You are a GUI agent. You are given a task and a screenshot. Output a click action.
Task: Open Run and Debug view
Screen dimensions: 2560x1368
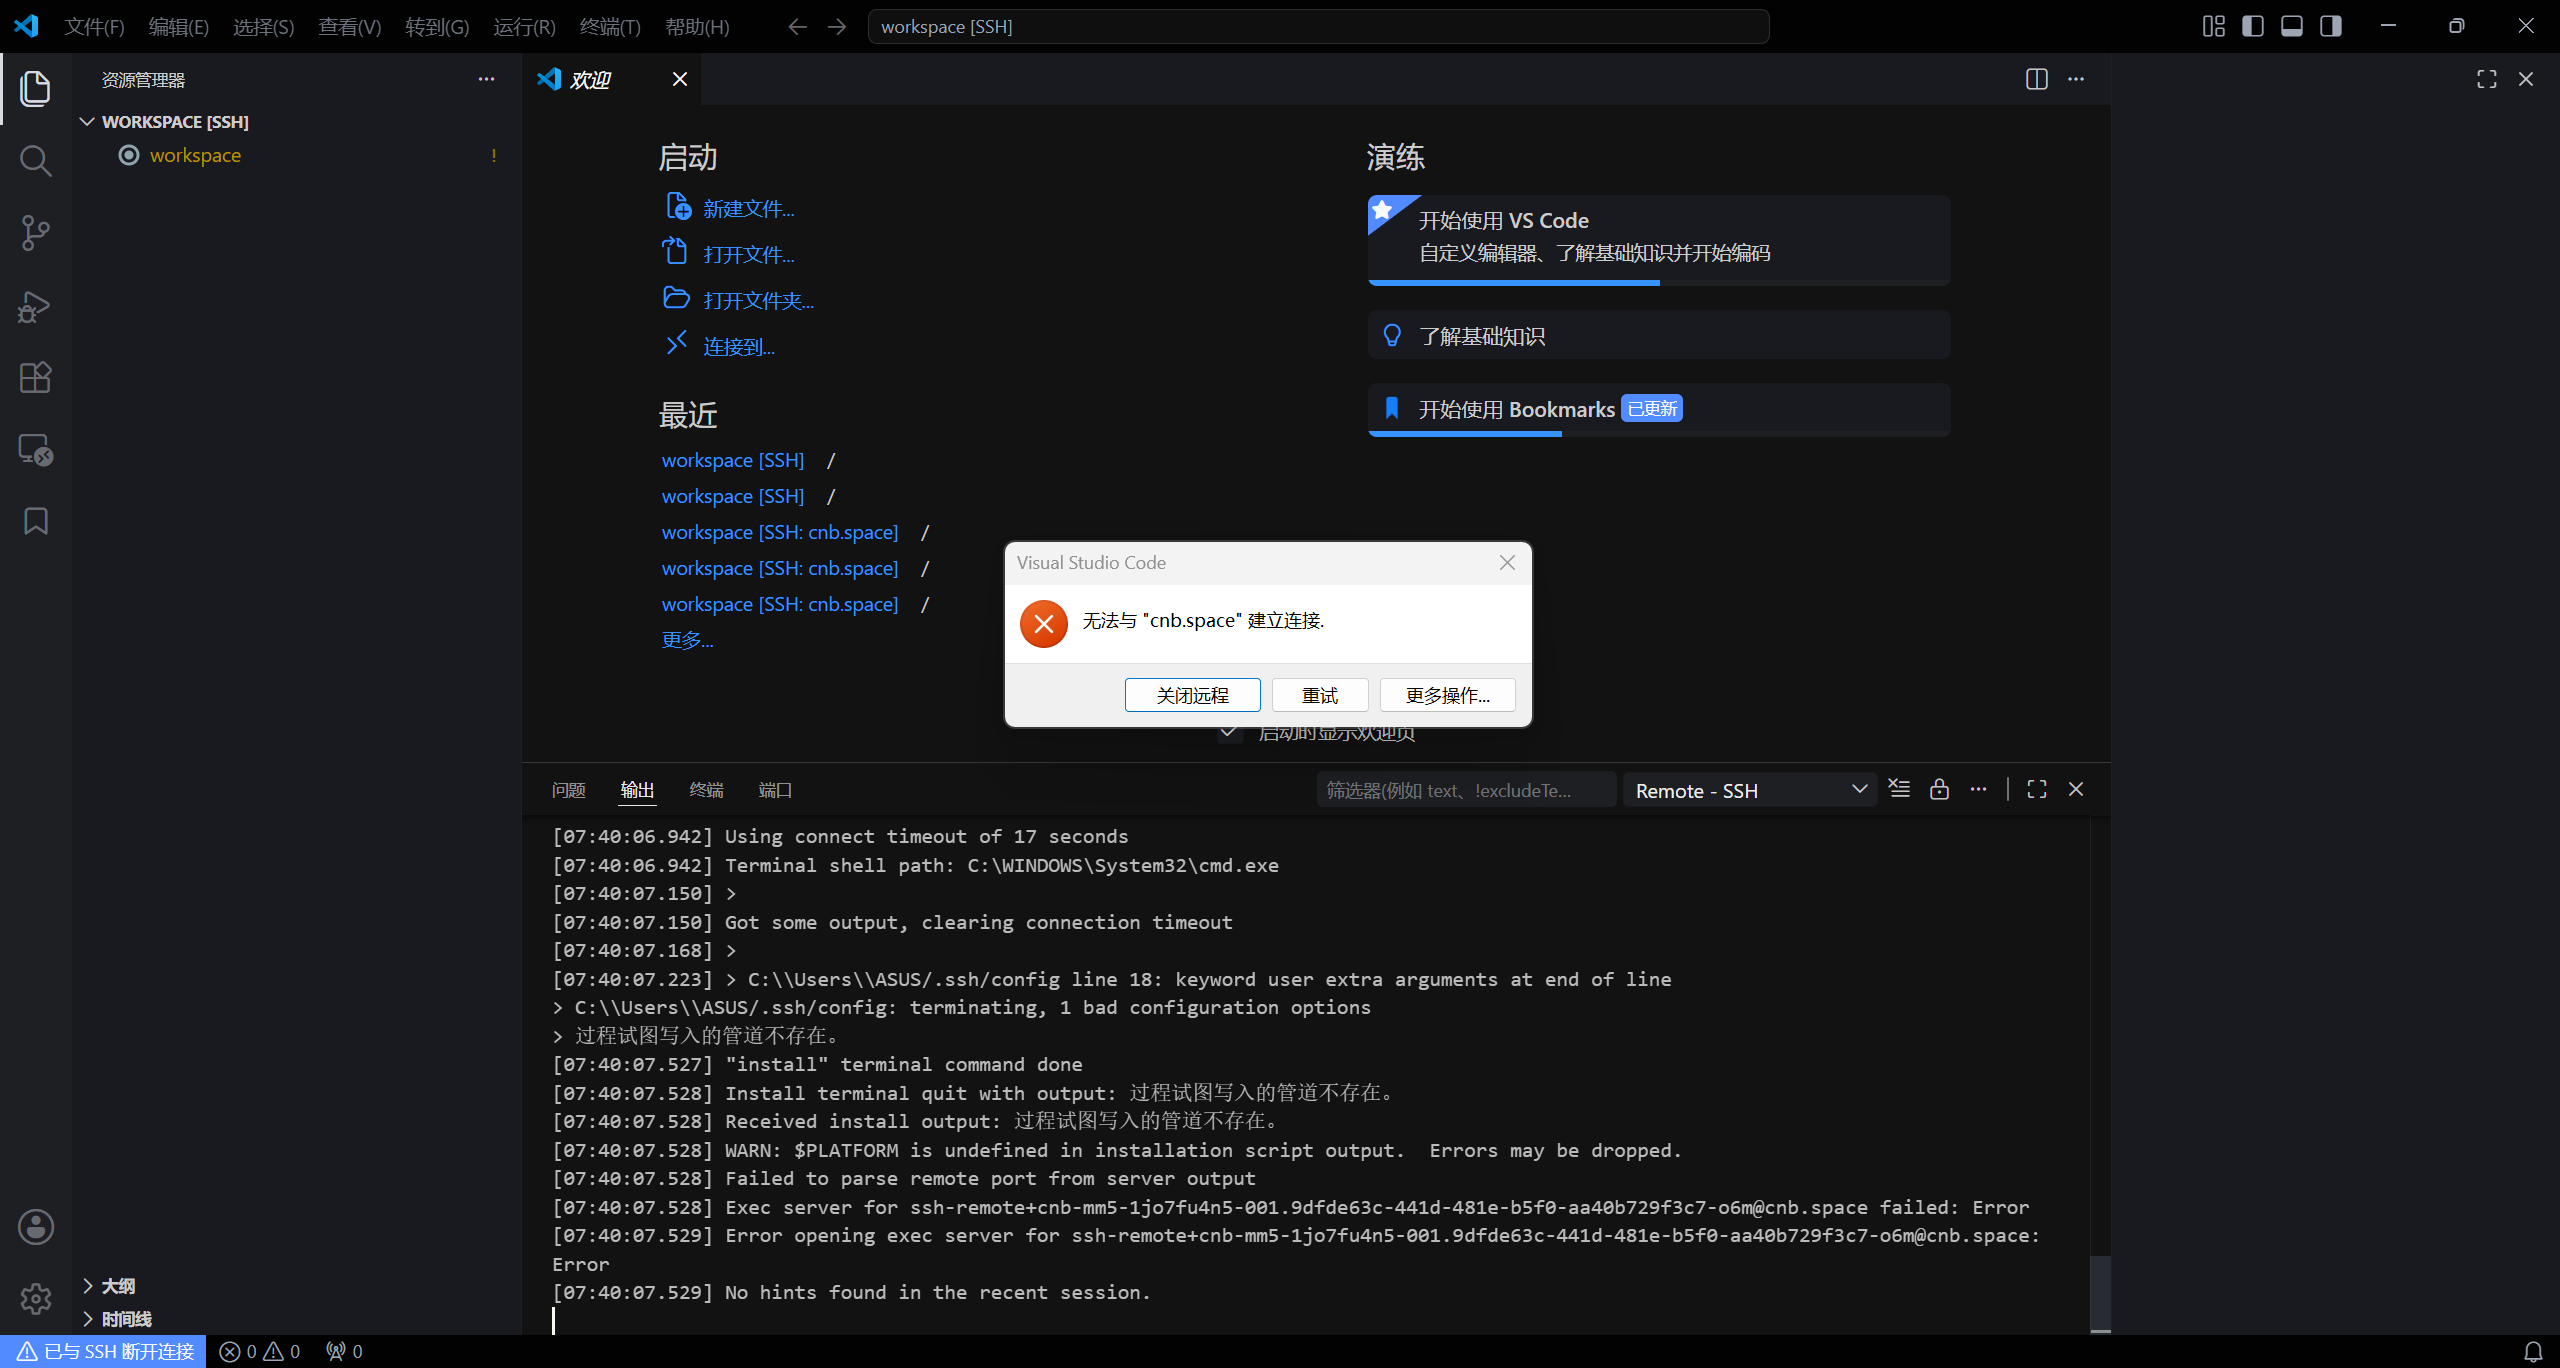(36, 305)
